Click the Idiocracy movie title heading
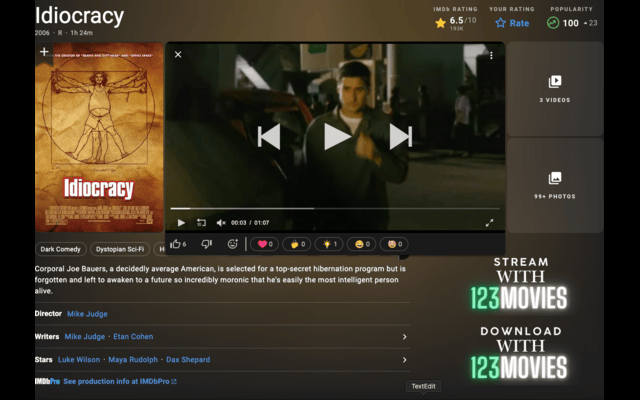This screenshot has width=640, height=400. point(80,16)
